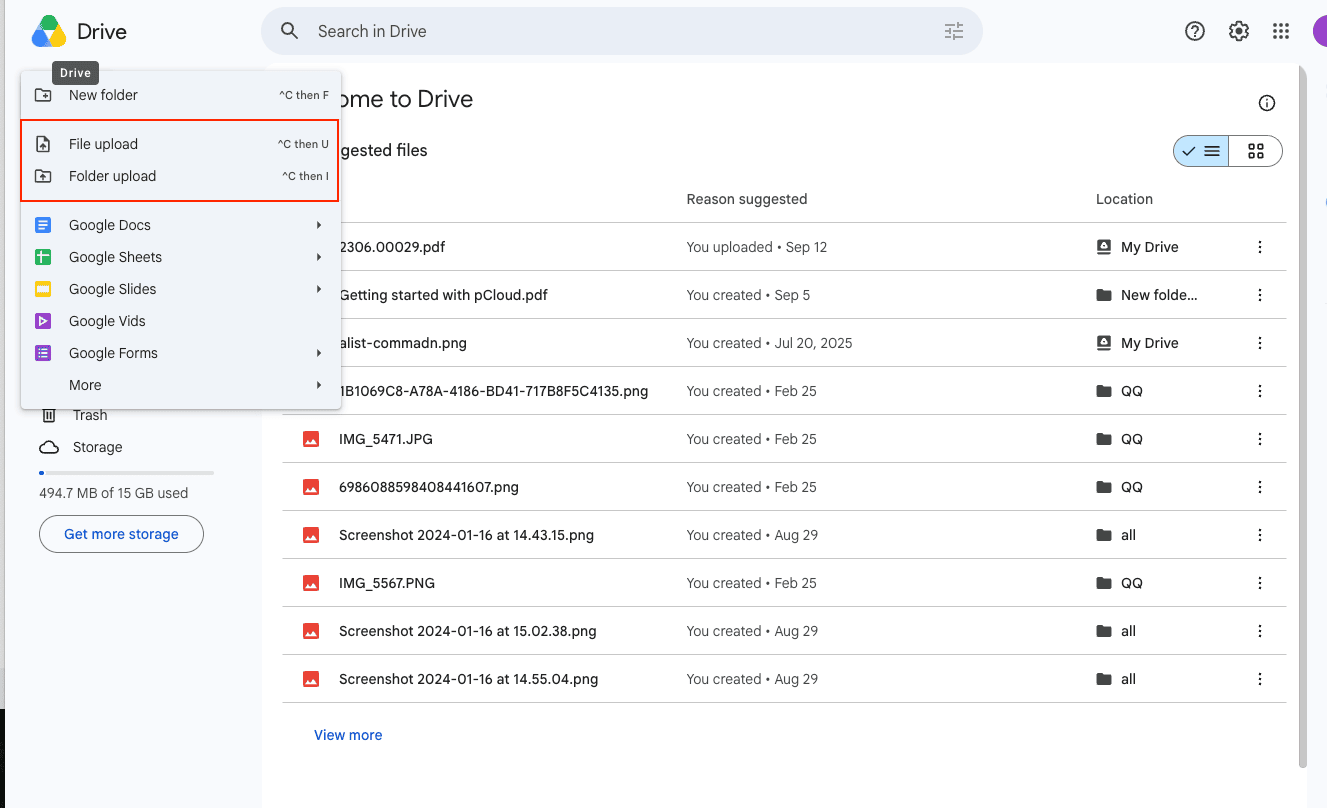Show details with the info icon
1327x808 pixels.
1267,103
